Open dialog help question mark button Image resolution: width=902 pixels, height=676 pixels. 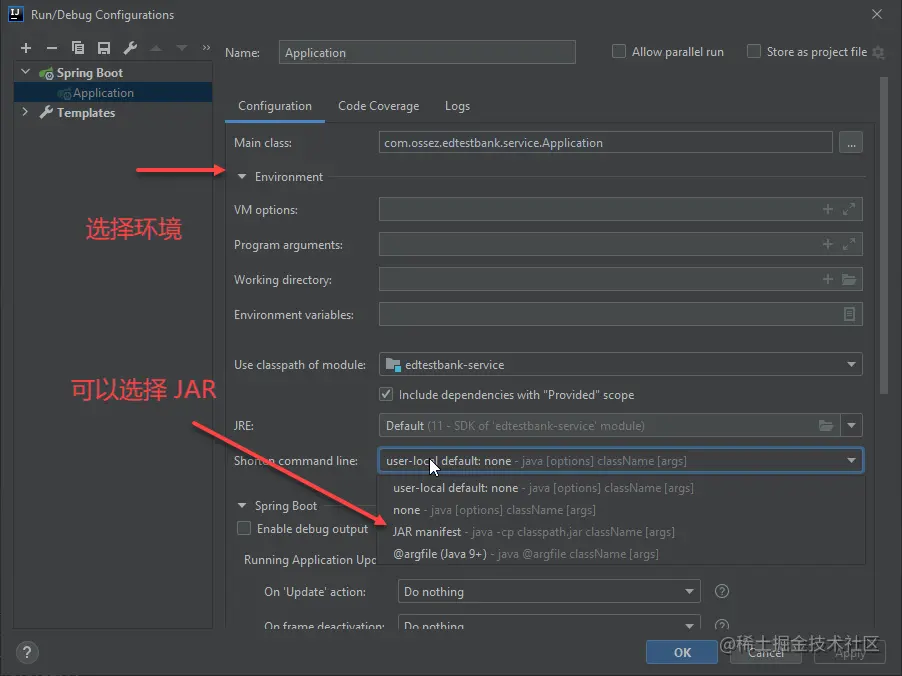coord(27,652)
